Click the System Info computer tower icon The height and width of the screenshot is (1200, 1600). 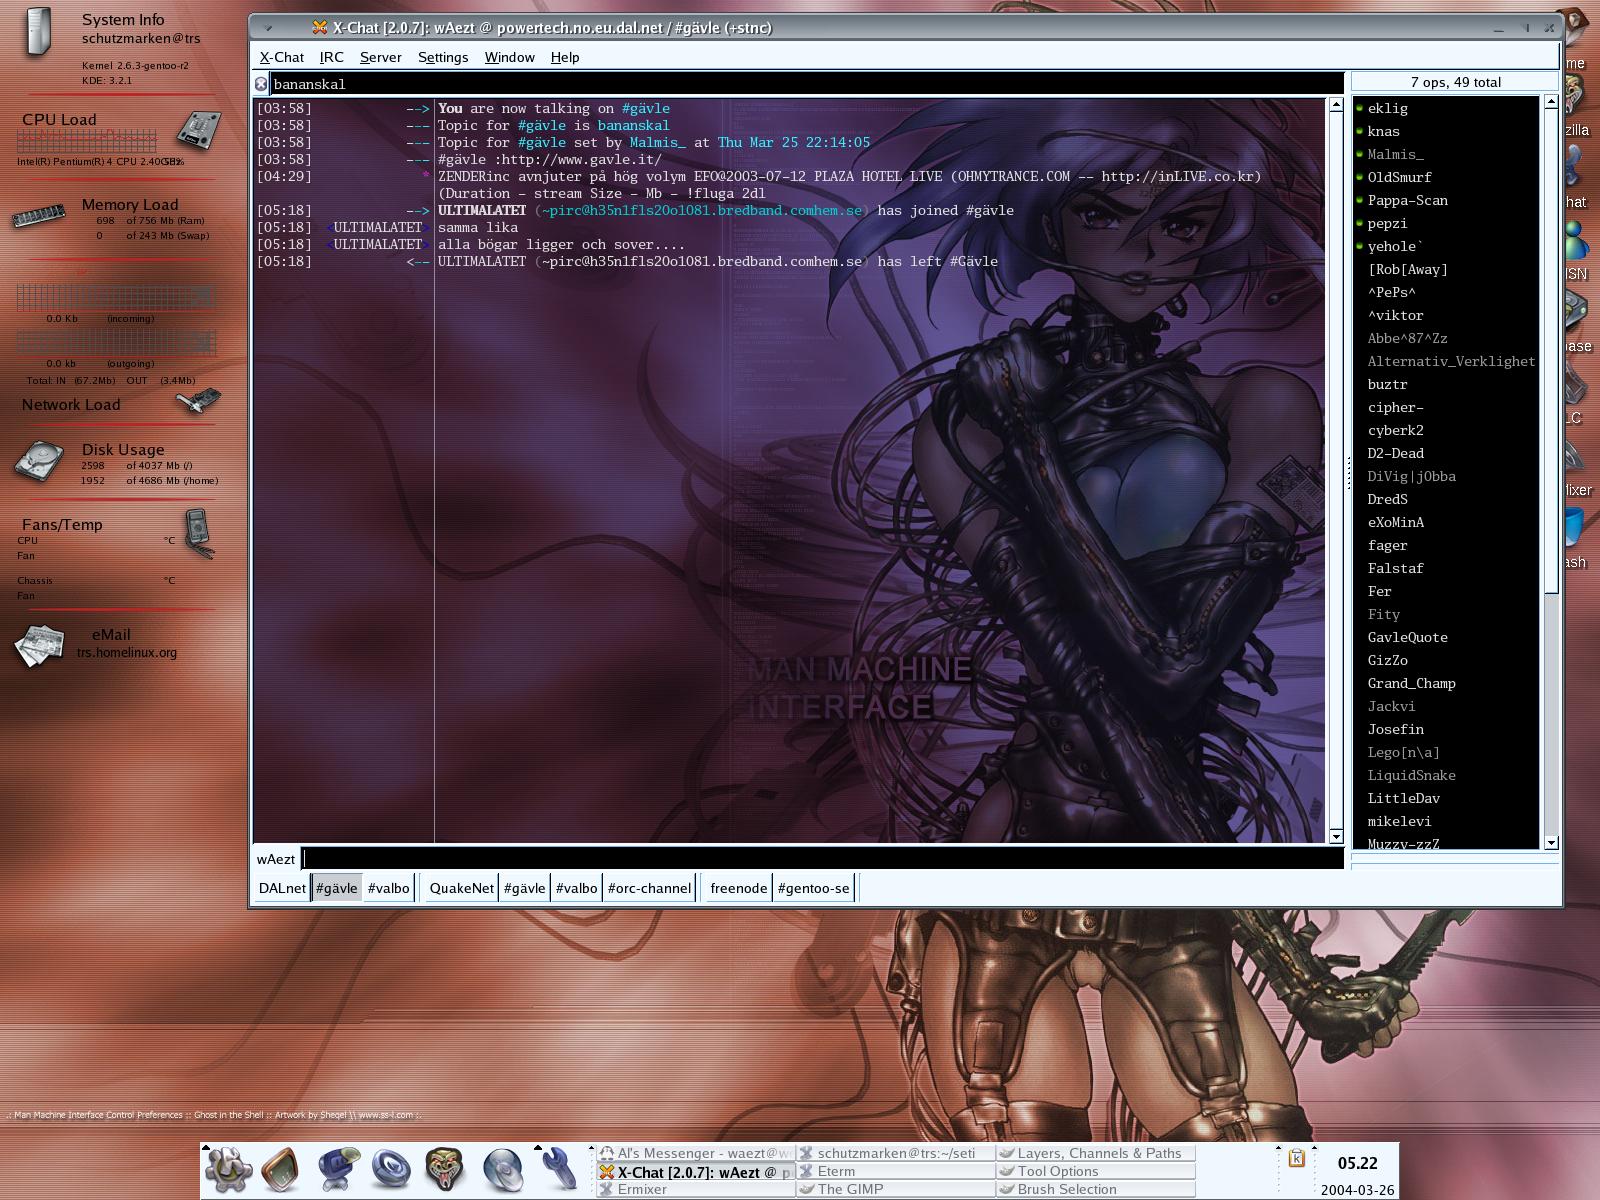(38, 31)
